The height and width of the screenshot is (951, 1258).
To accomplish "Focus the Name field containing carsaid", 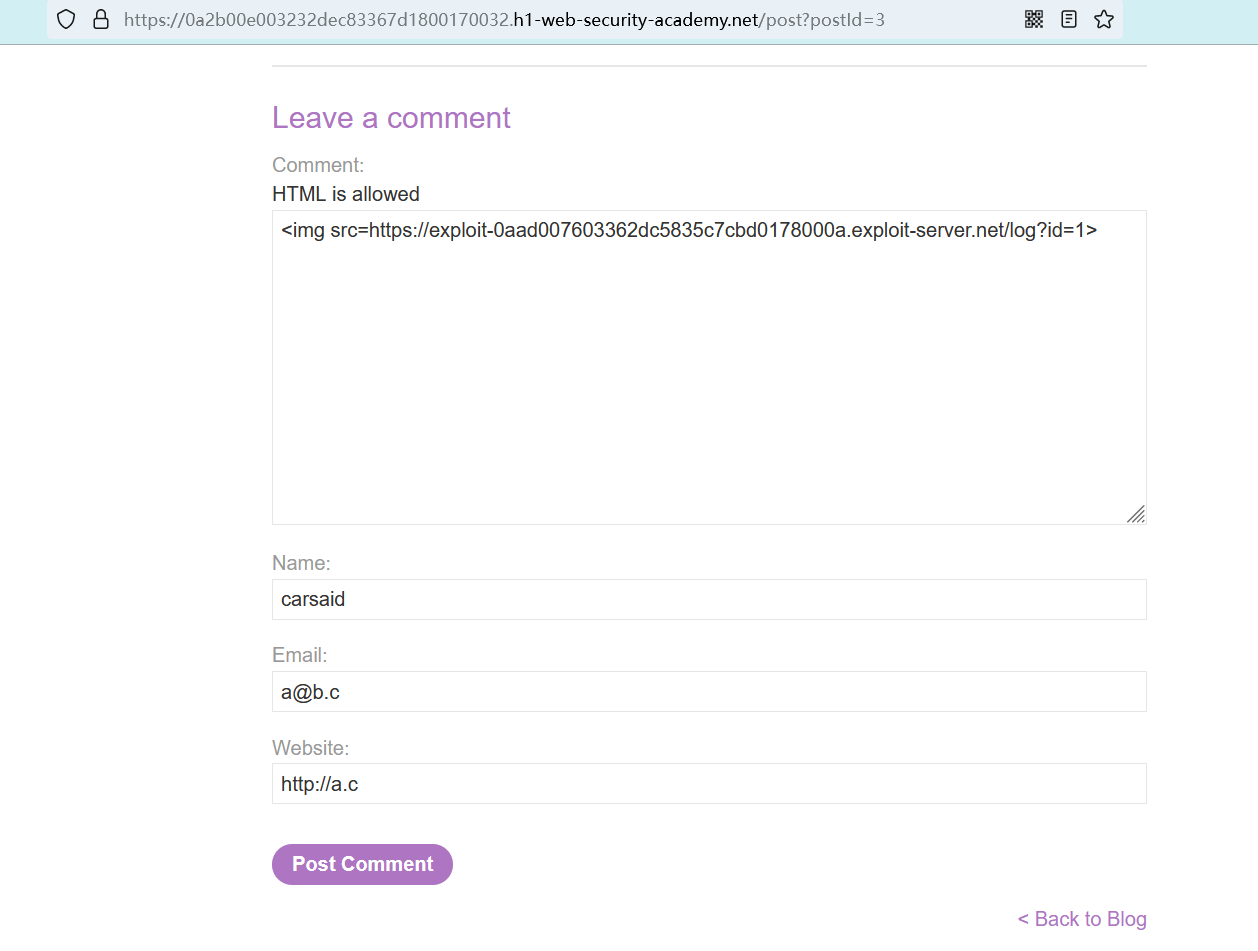I will [709, 600].
